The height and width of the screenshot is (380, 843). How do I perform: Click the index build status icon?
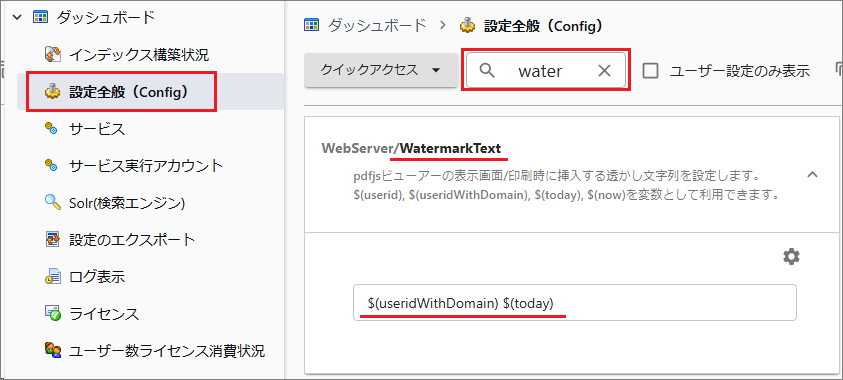(x=53, y=54)
